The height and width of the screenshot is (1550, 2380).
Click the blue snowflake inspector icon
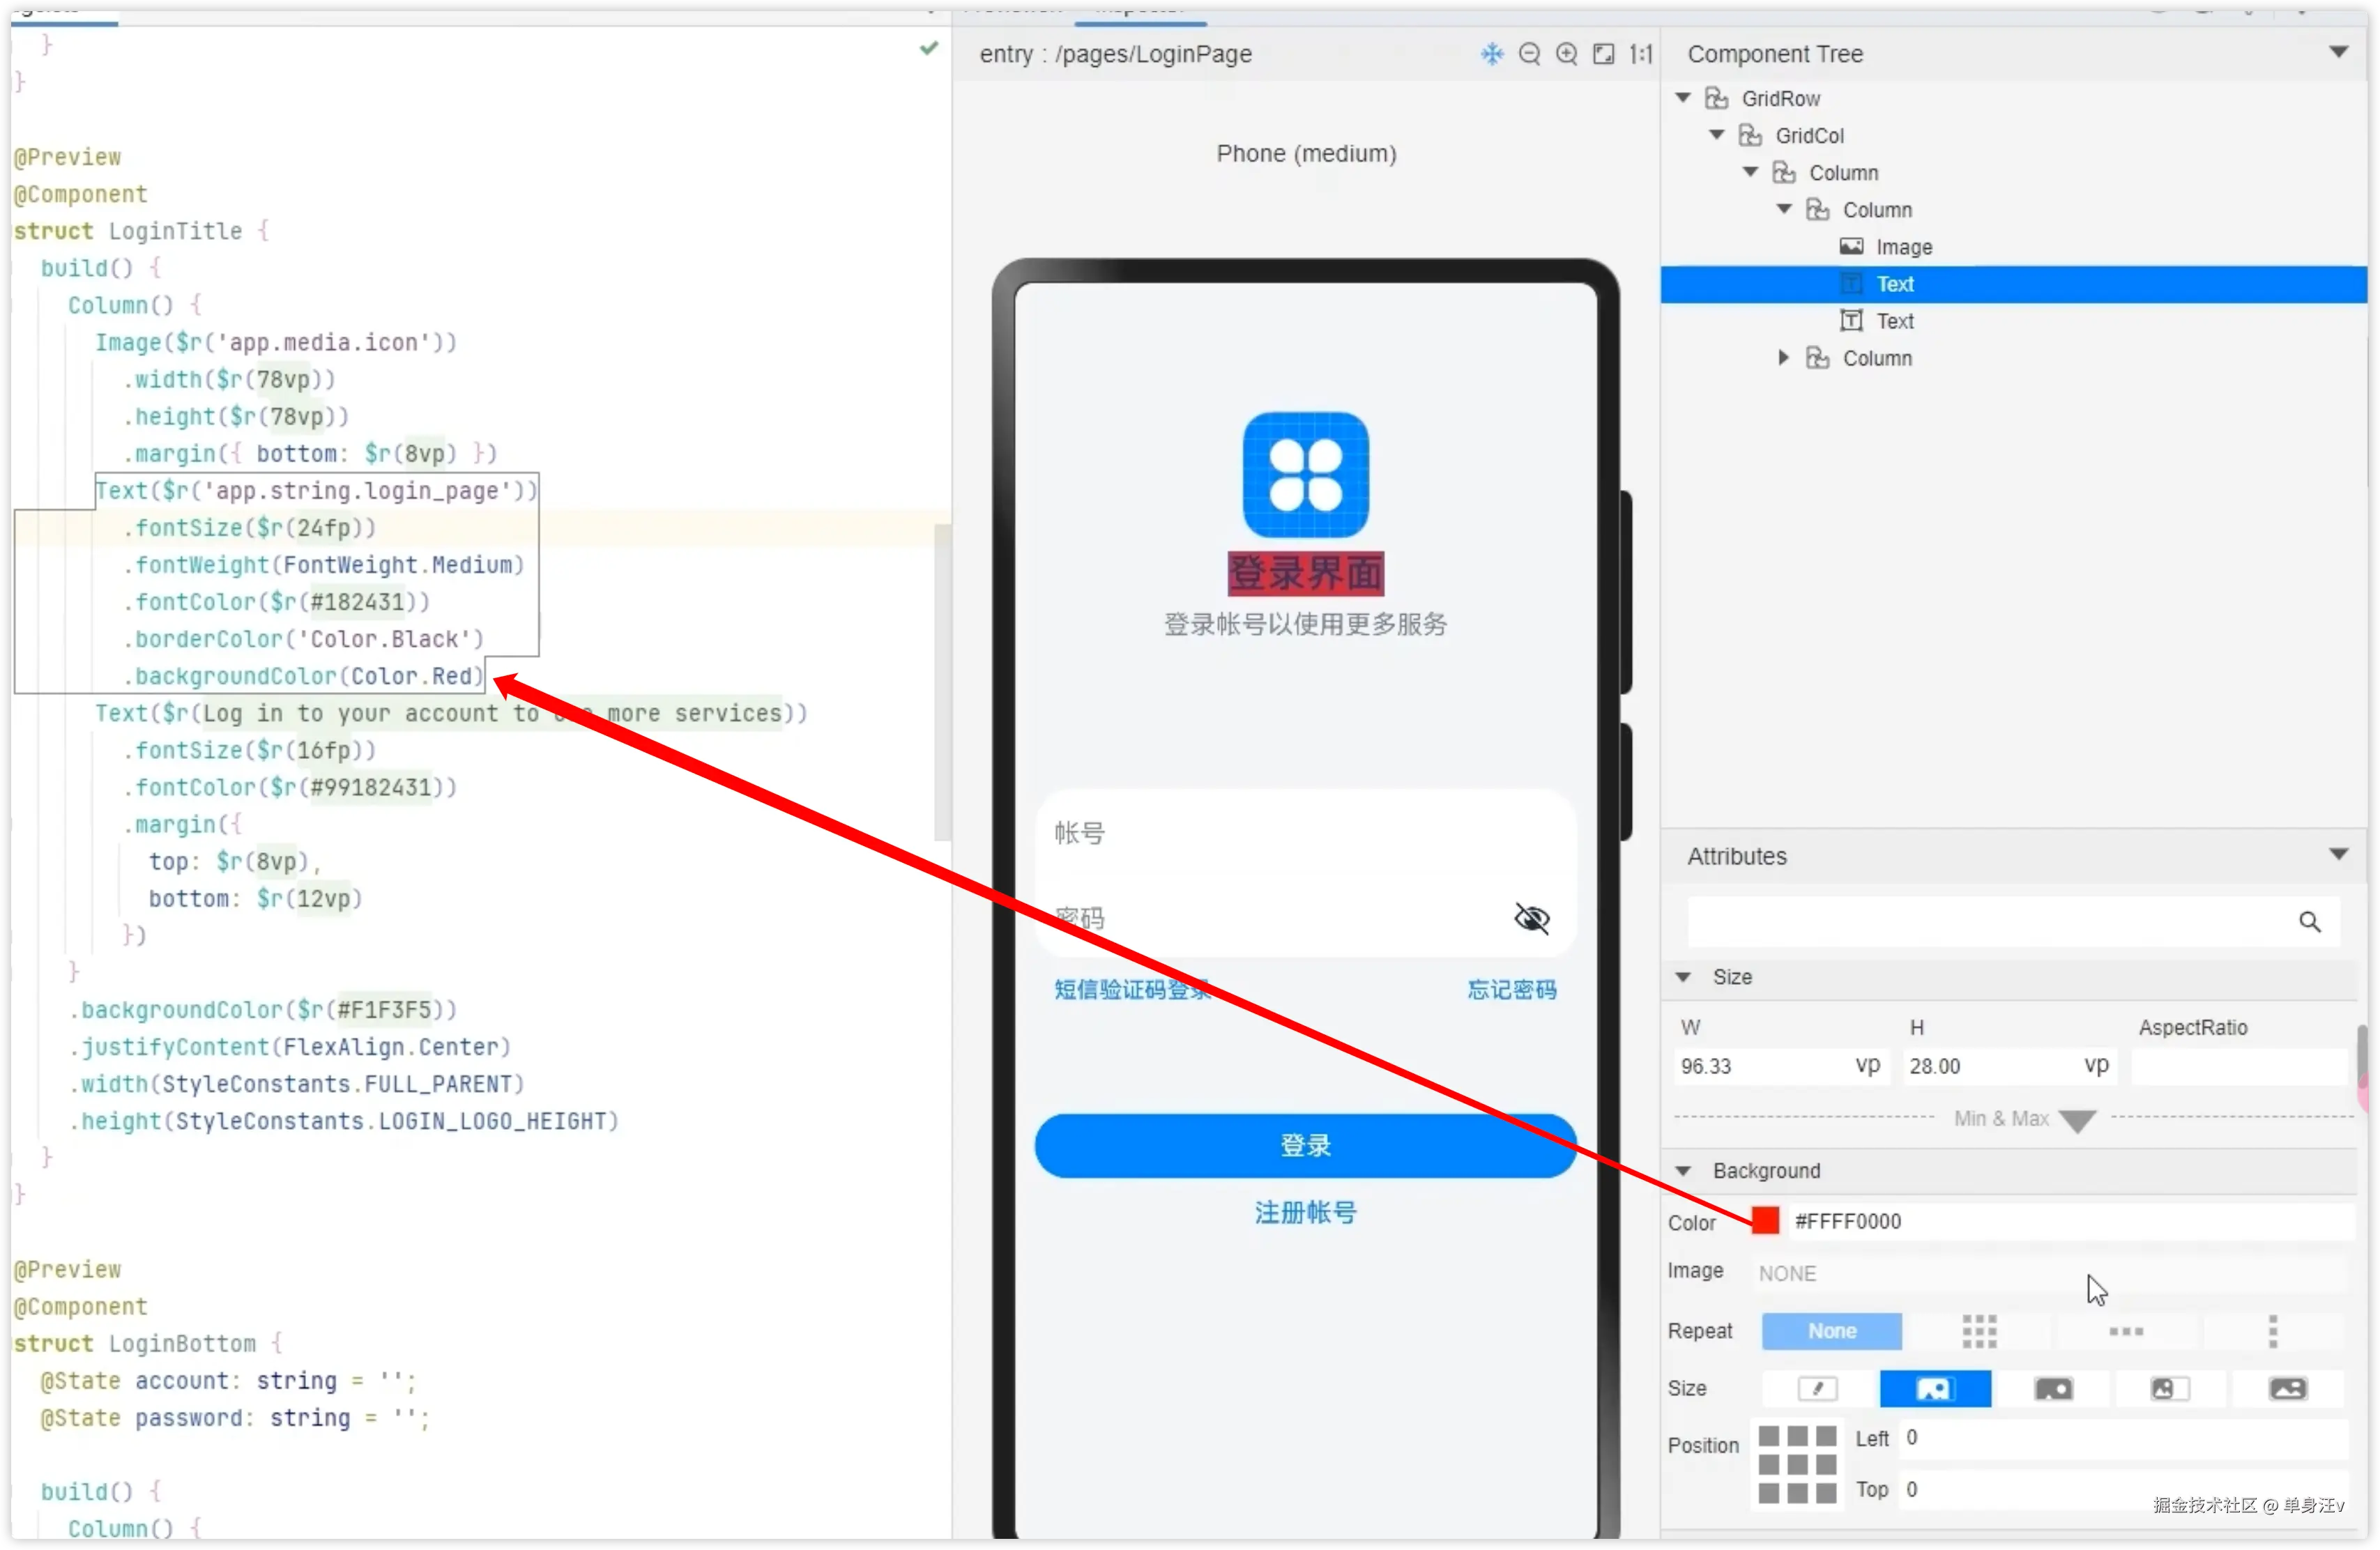tap(1491, 54)
